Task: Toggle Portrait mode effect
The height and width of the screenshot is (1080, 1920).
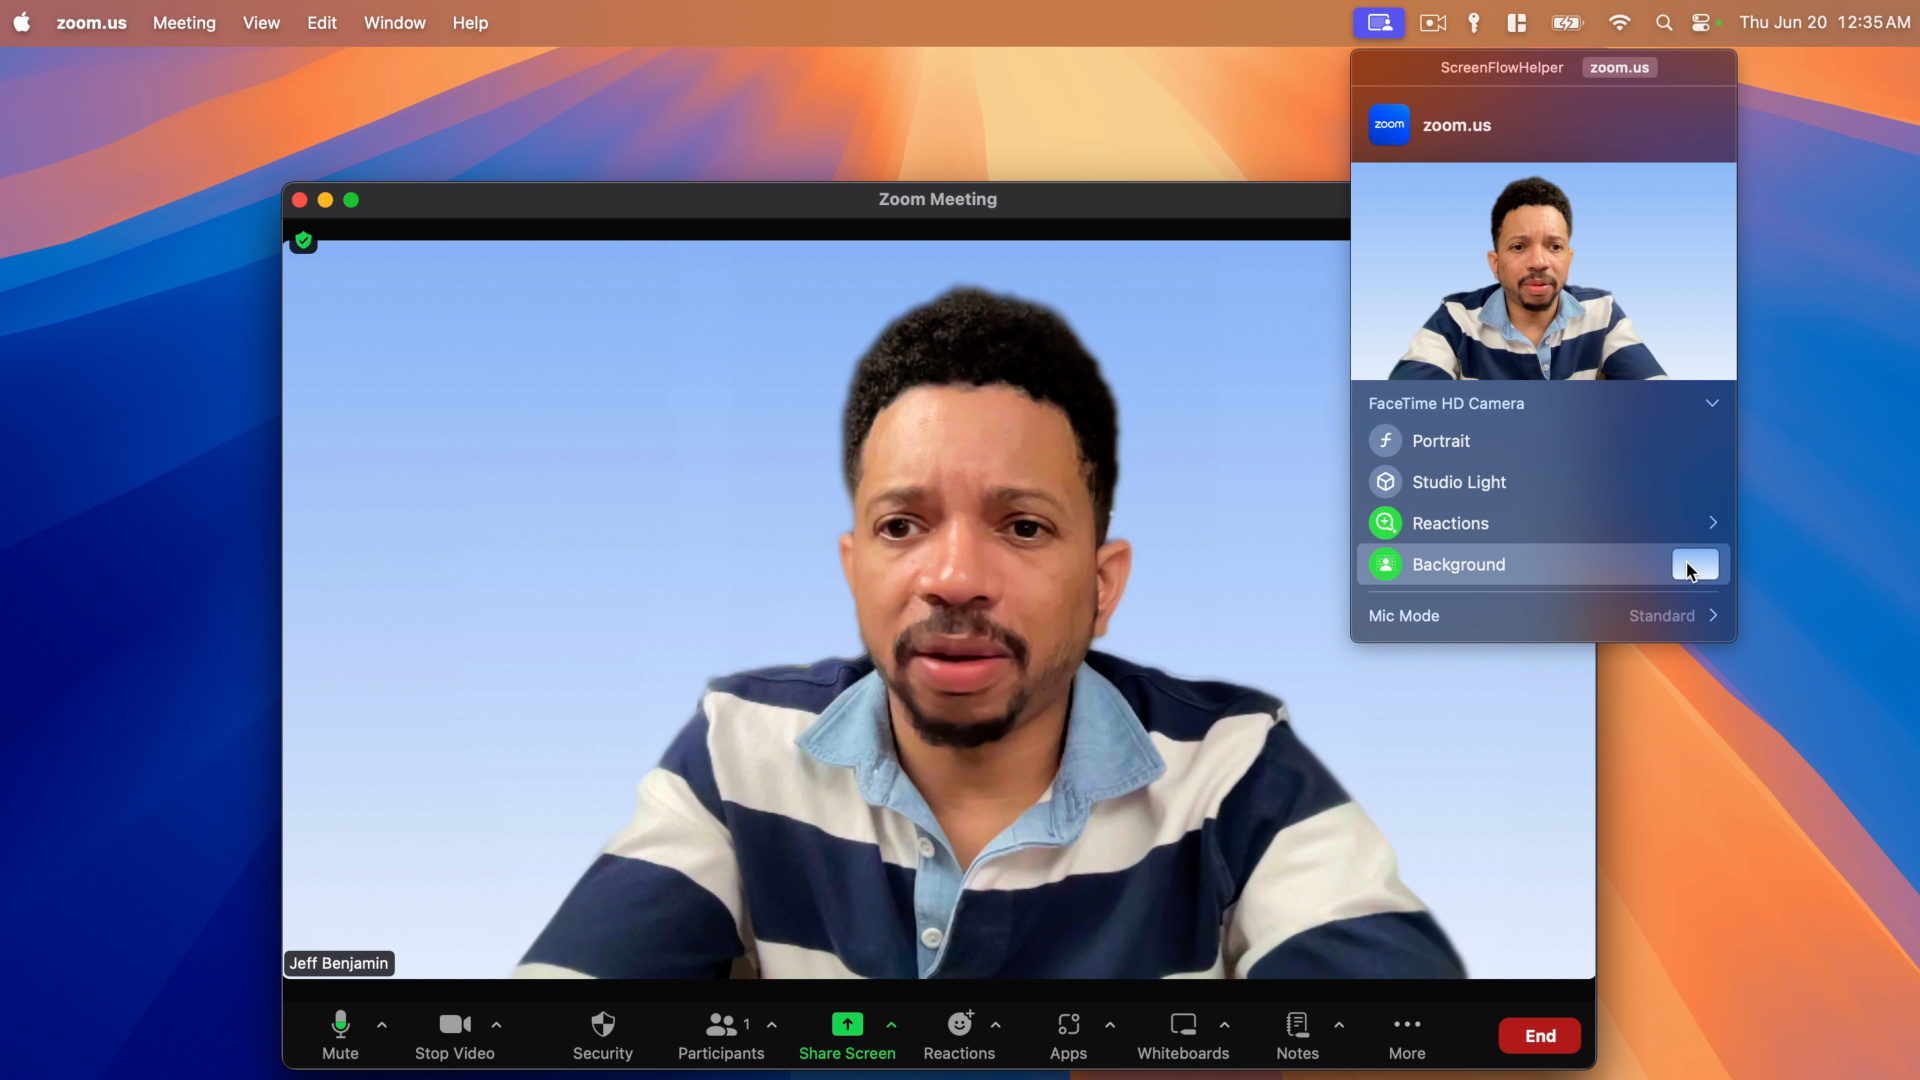Action: pos(1441,440)
